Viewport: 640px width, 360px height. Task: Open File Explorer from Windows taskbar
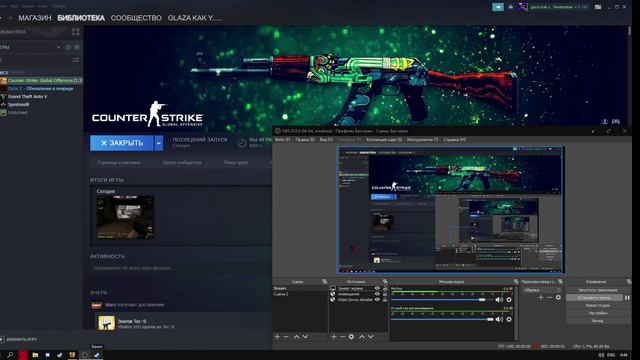[35, 355]
